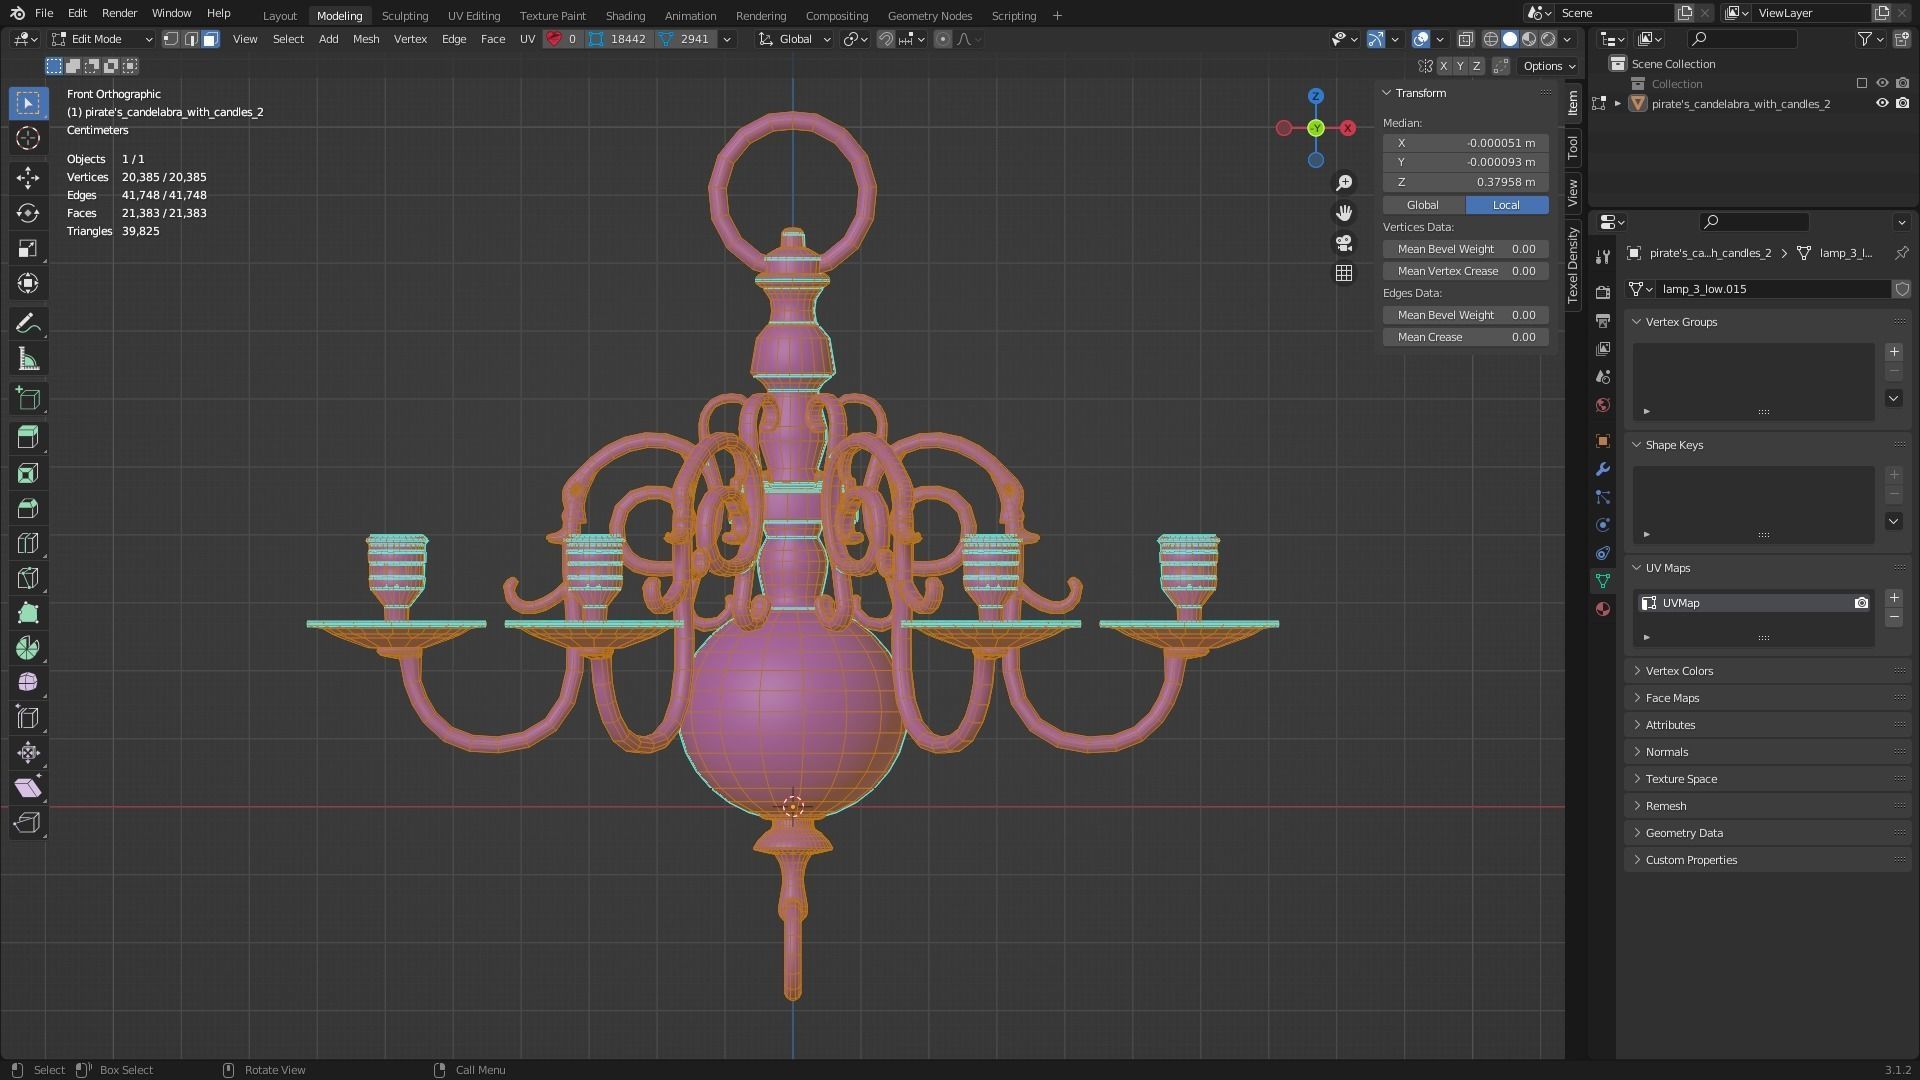Switch to UV Editing workspace tab
Viewport: 1920px width, 1080px height.
474,15
